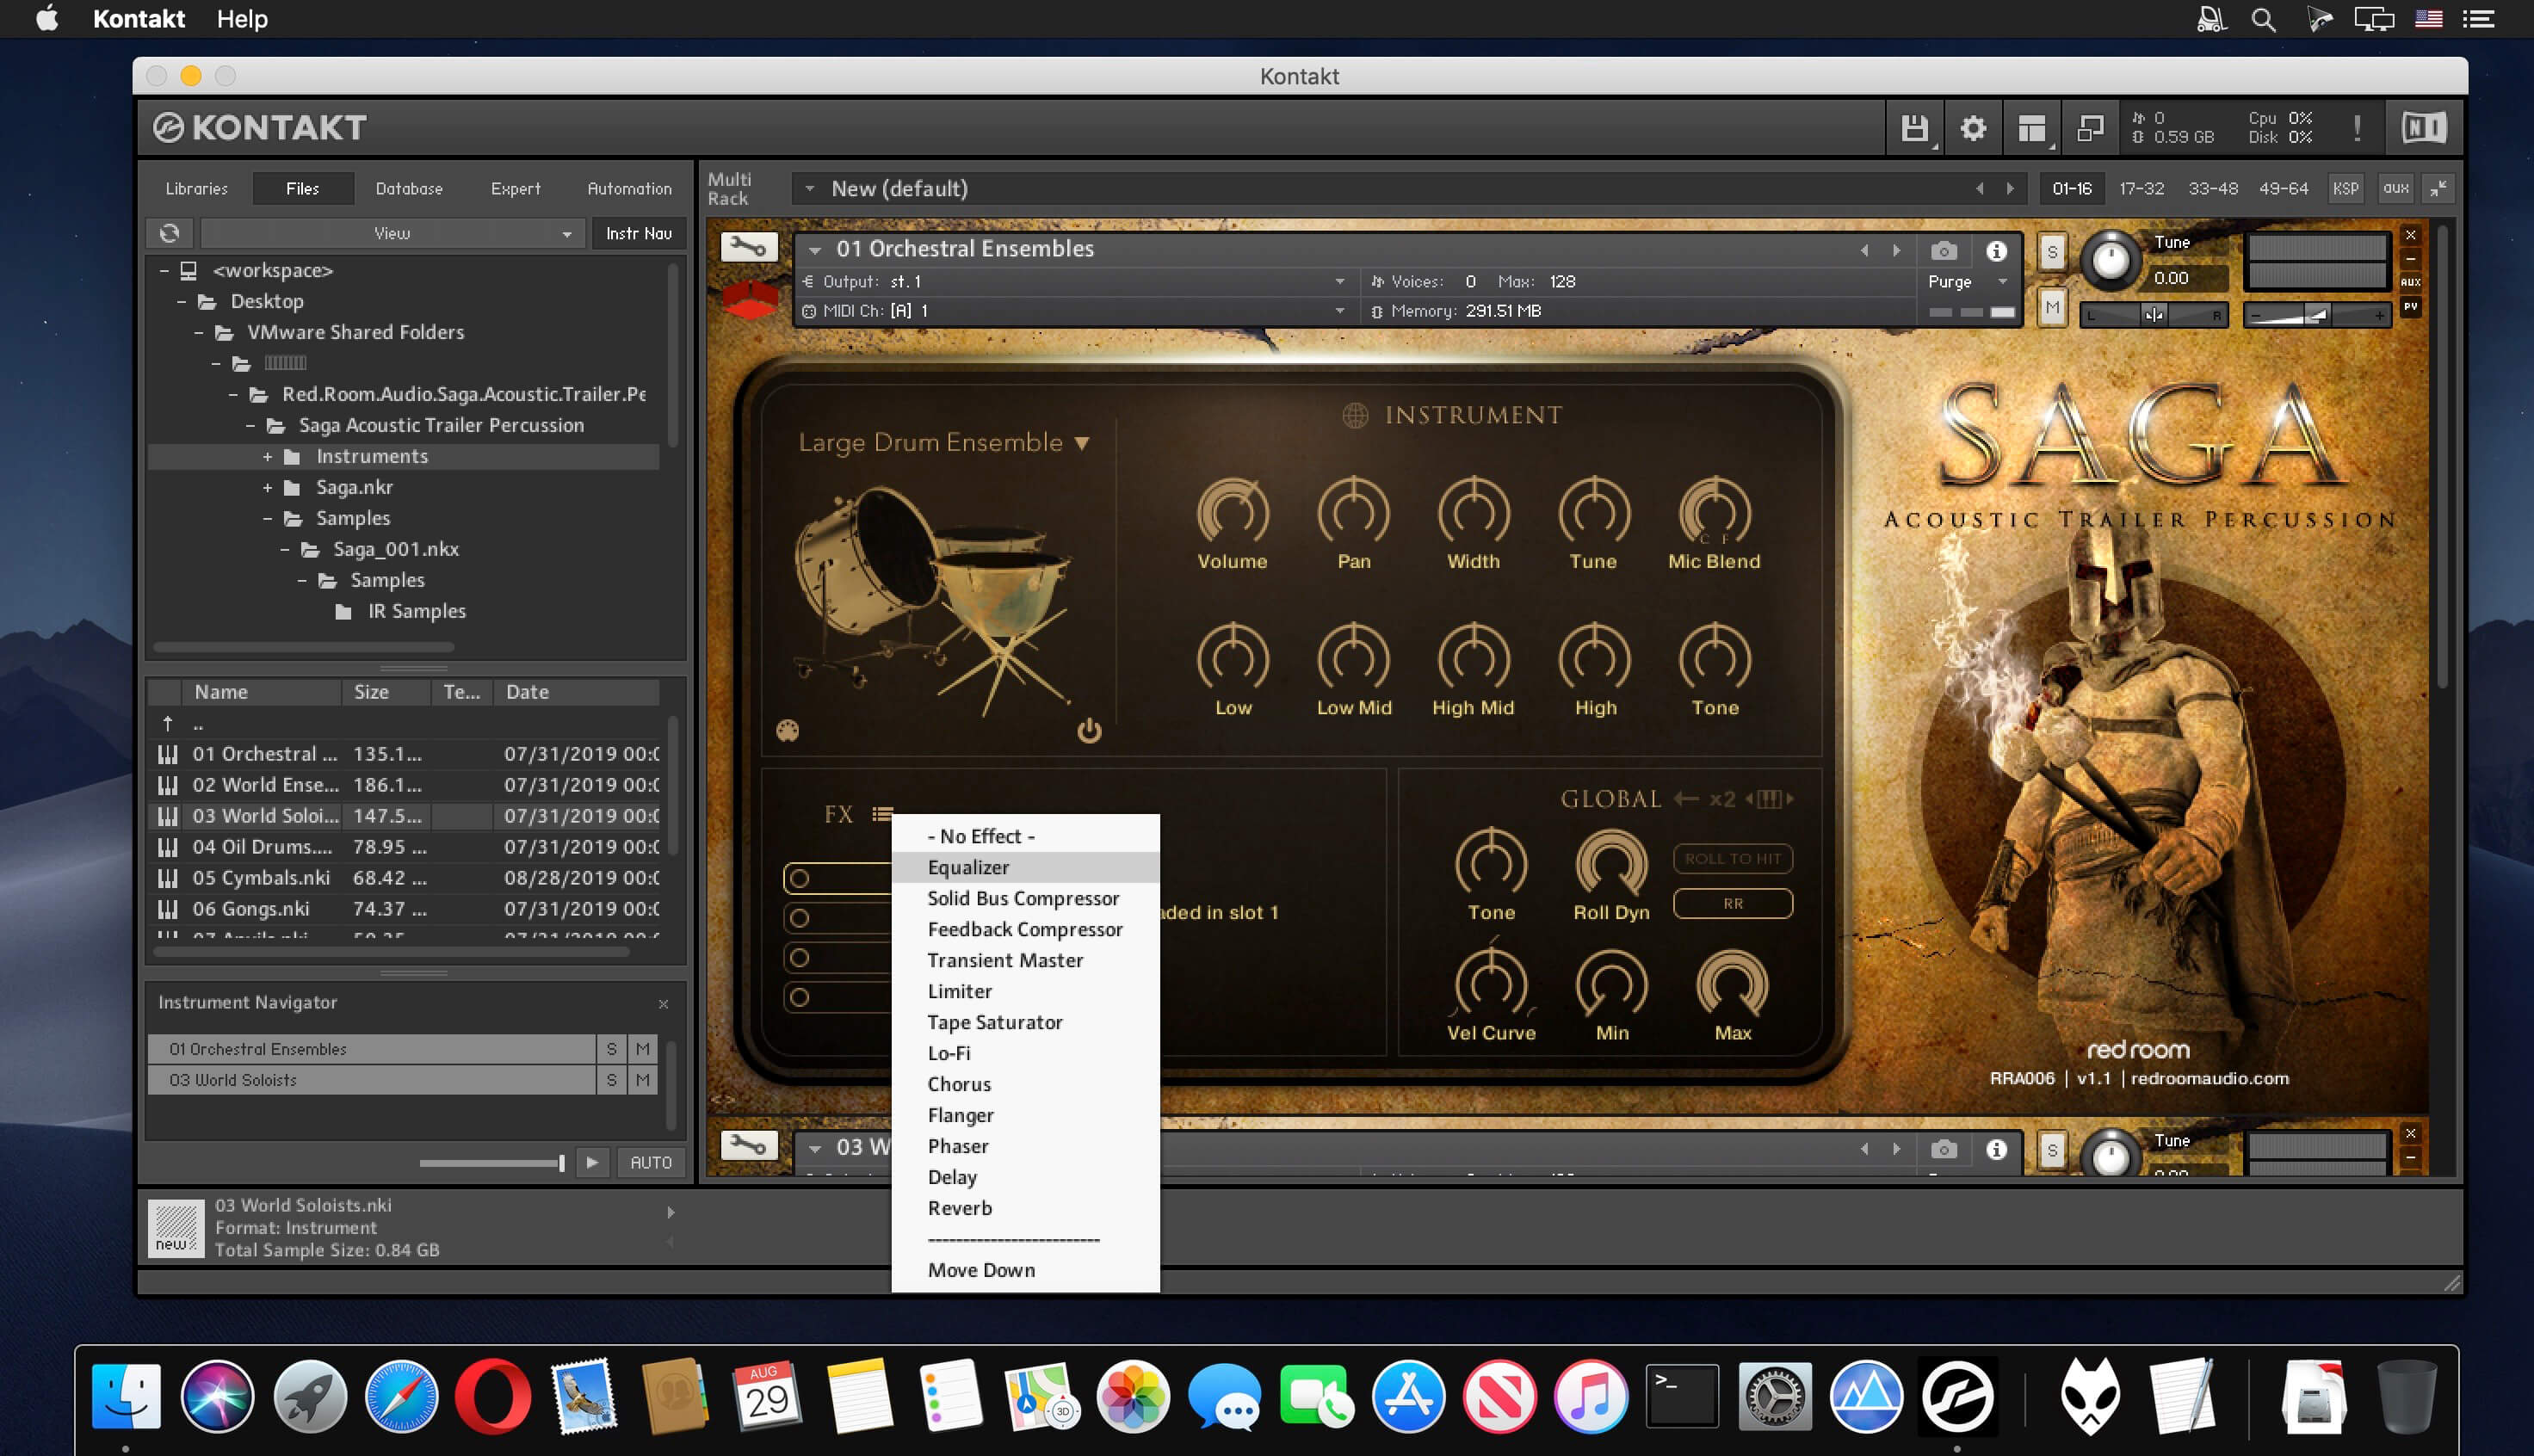Expand the Saga.nkr tree item
The image size is (2534, 1456).
tap(267, 488)
